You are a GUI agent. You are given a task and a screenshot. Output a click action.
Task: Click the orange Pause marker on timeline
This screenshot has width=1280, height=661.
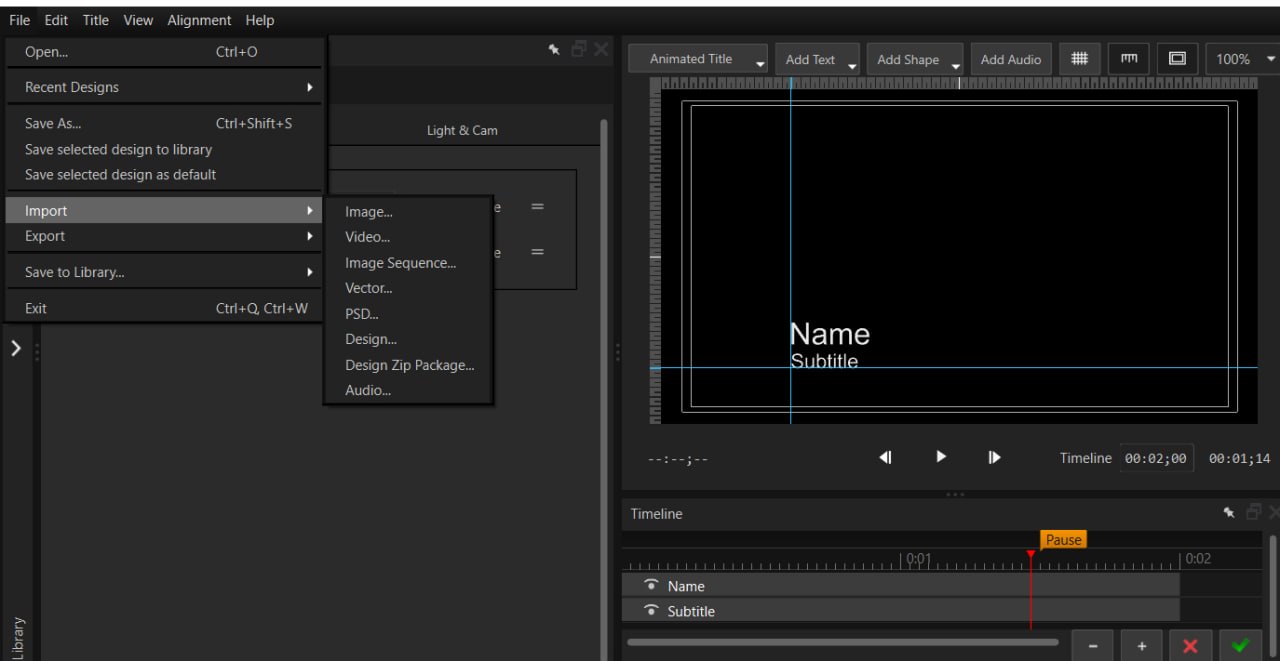[x=1063, y=539]
